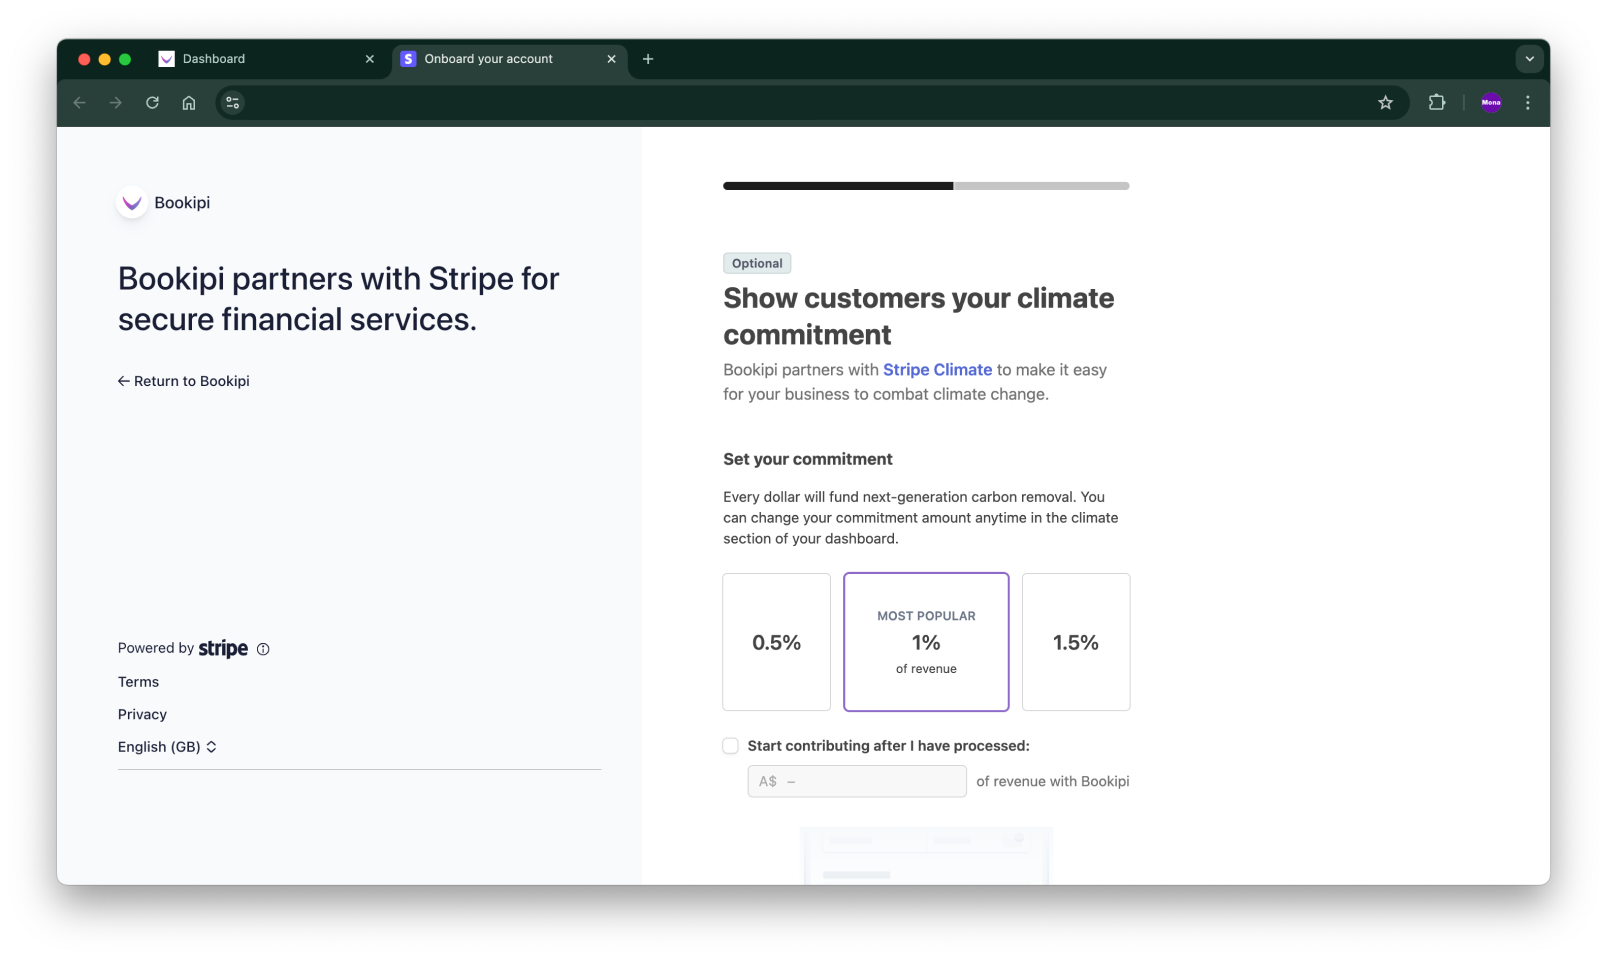Reload the current page
Image resolution: width=1608 pixels, height=960 pixels.
152,102
